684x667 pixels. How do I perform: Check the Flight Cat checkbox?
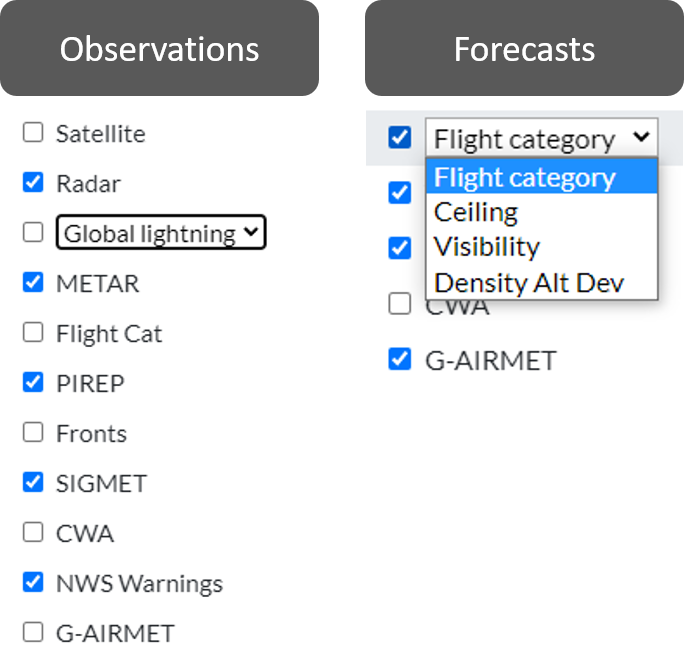(x=34, y=333)
